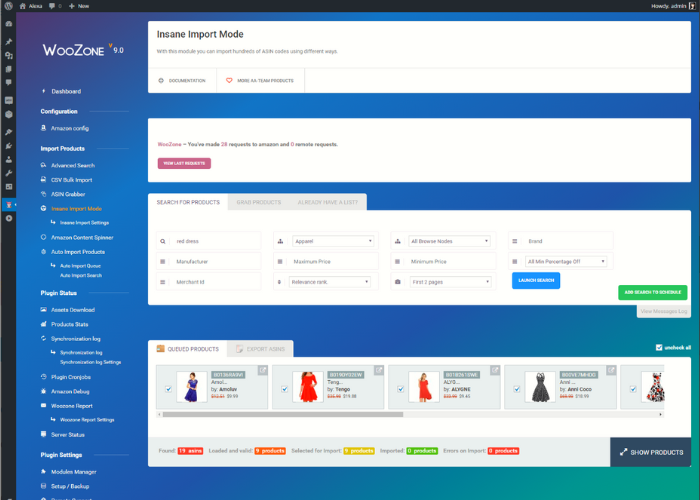This screenshot has width=700, height=500.
Task: Open Tools wrench icon in left admin strip
Action: pos(8,173)
